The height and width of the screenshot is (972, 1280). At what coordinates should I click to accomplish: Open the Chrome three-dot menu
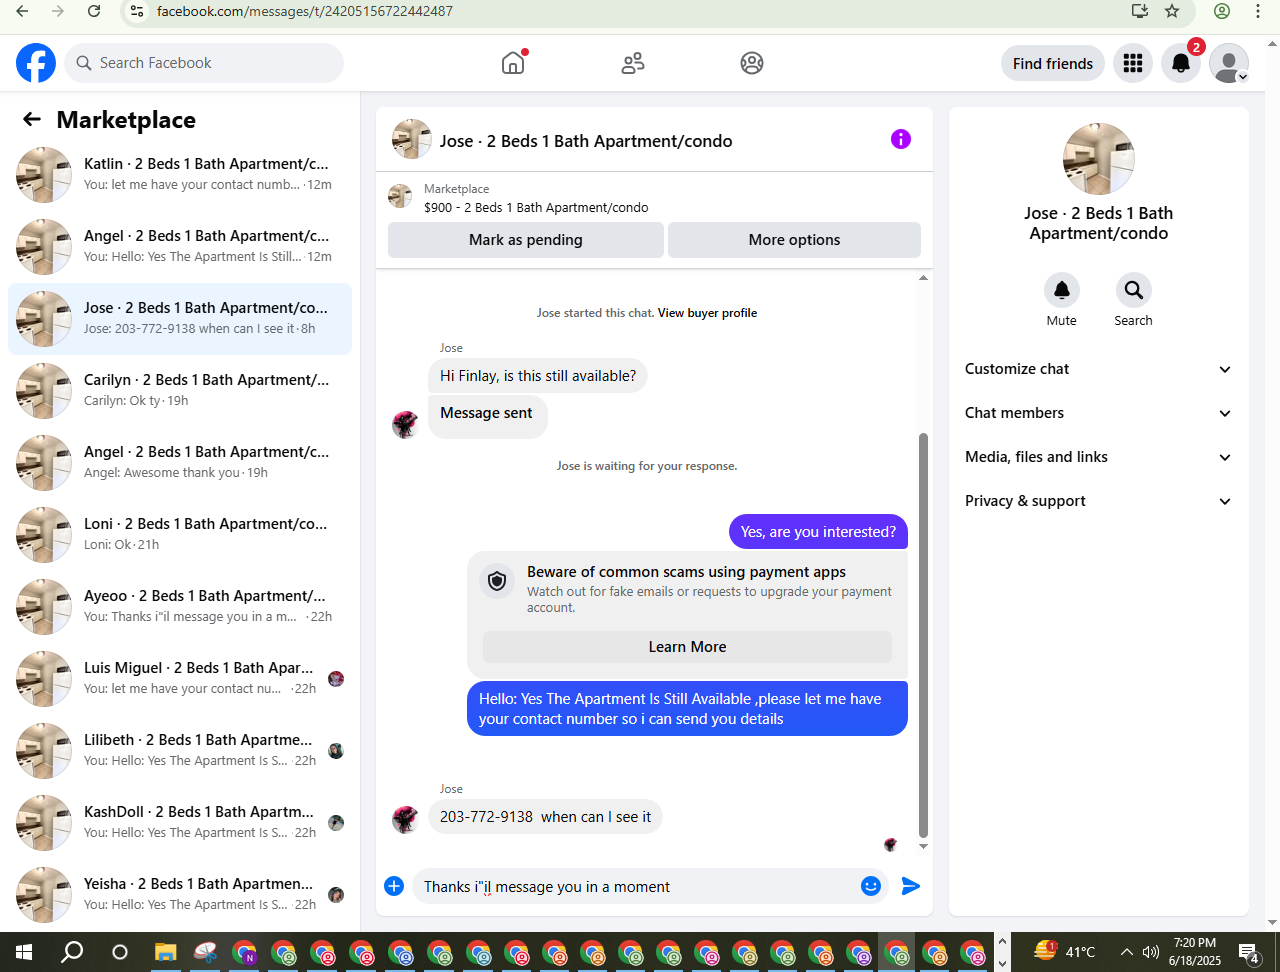(1258, 11)
